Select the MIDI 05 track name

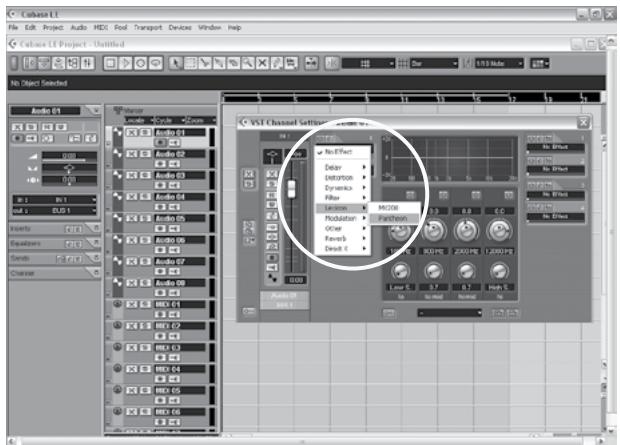pos(180,390)
